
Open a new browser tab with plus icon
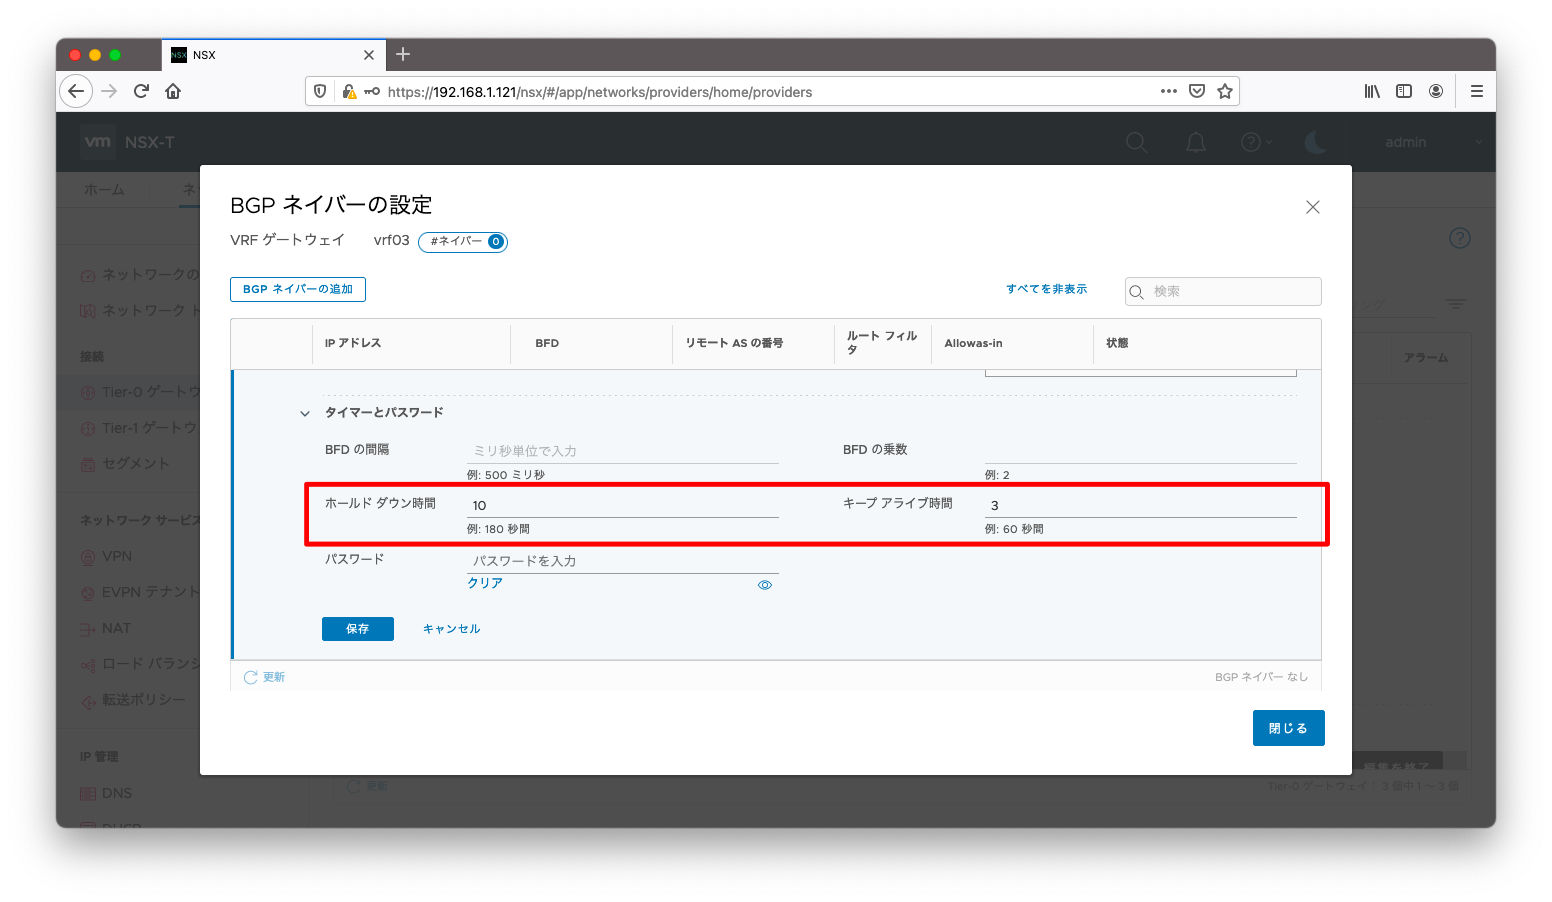point(403,54)
